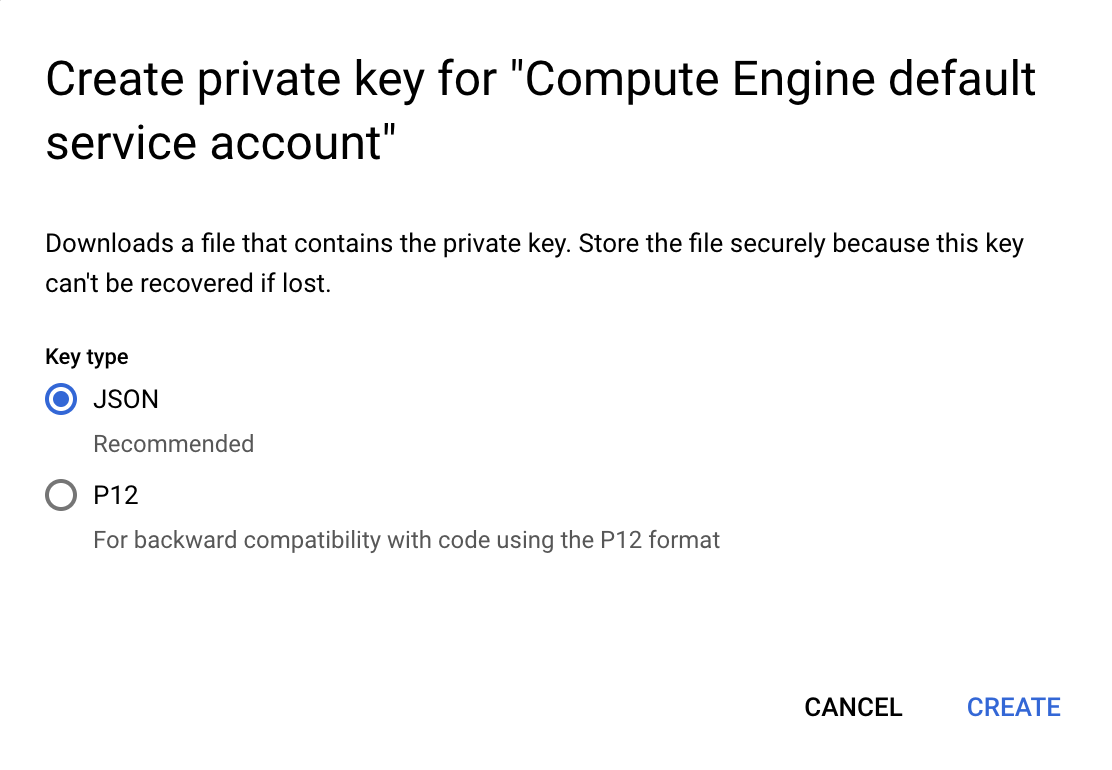Click the private key download description text
Screen dimensions: 1112x770
535,263
